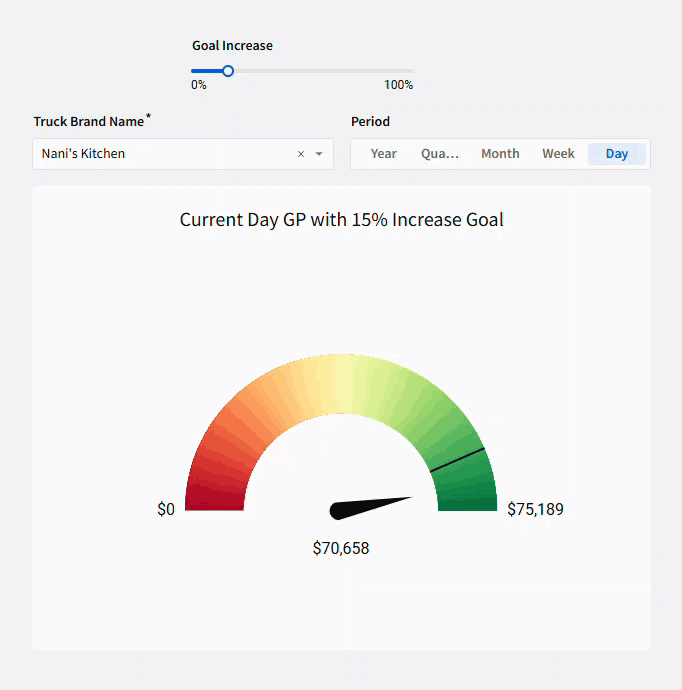The image size is (682, 690).
Task: Set the period to Week
Action: click(558, 154)
